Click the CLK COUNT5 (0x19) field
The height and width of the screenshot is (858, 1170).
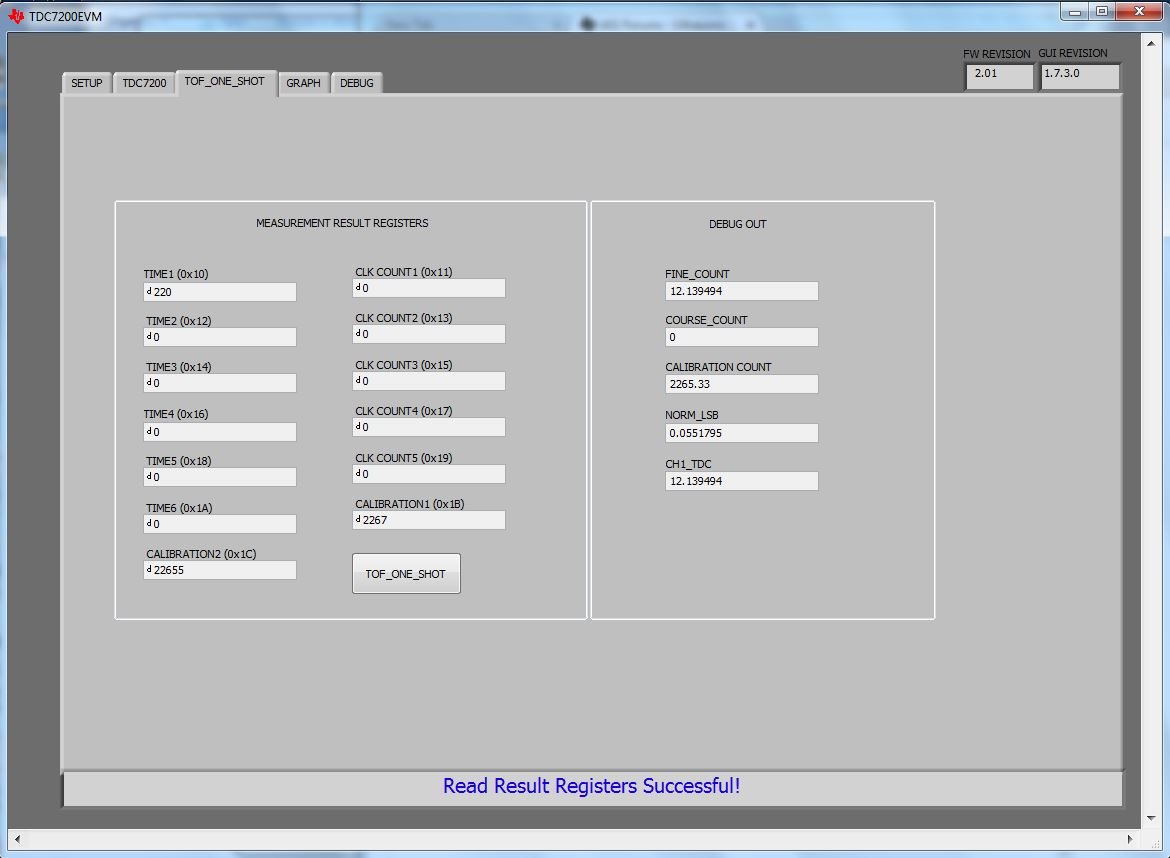click(428, 474)
